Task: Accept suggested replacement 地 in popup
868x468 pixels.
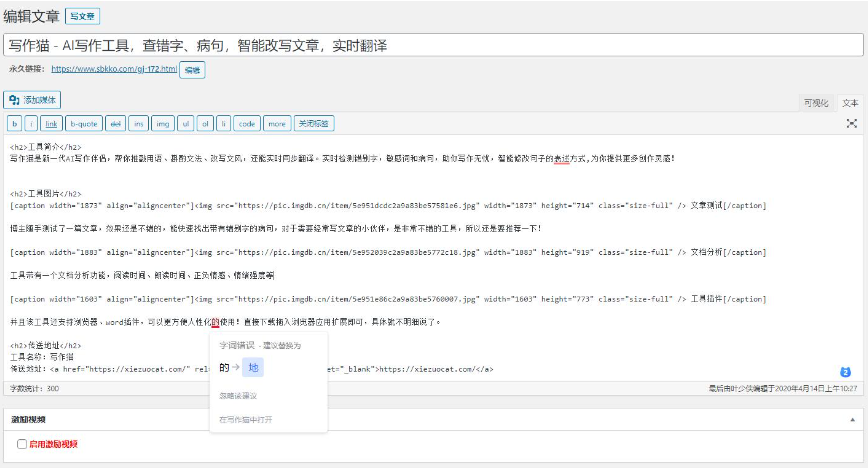Action: [x=253, y=367]
